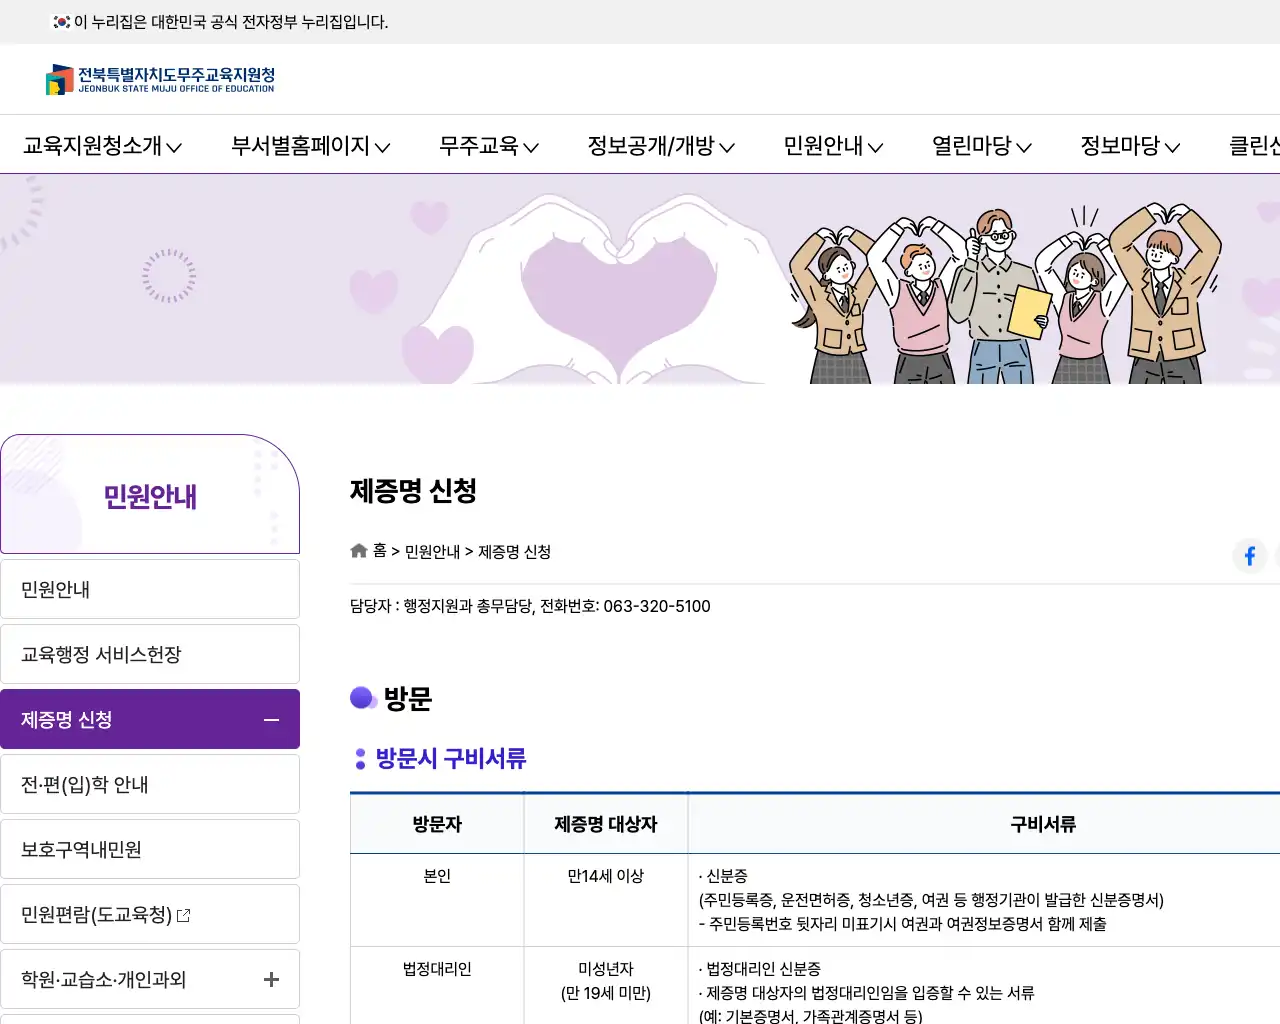
Task: Click the 제증명 신청 breadcrumb item
Action: 514,551
